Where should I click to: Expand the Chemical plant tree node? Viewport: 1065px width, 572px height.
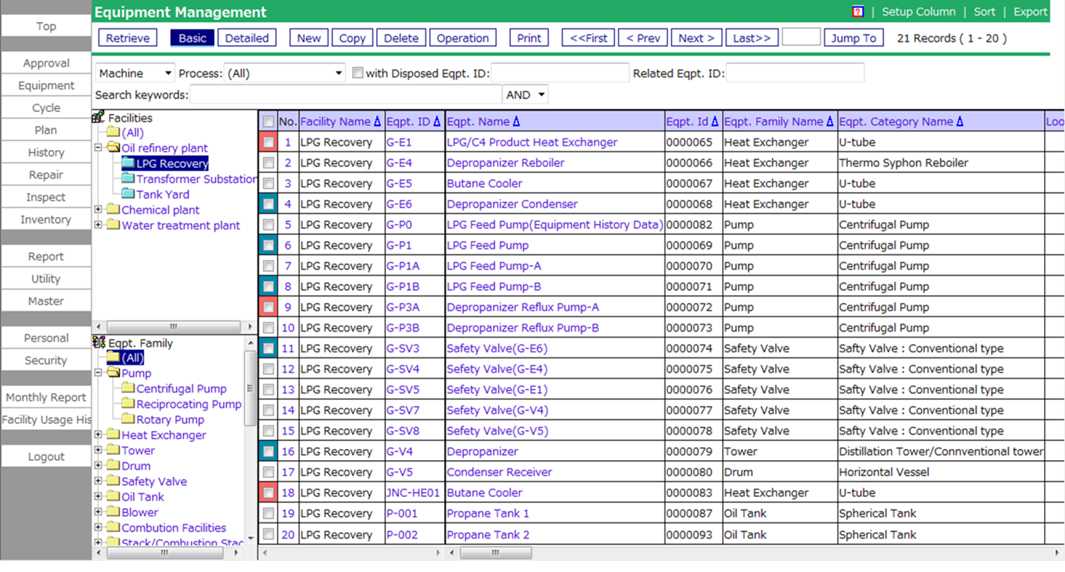coord(99,210)
